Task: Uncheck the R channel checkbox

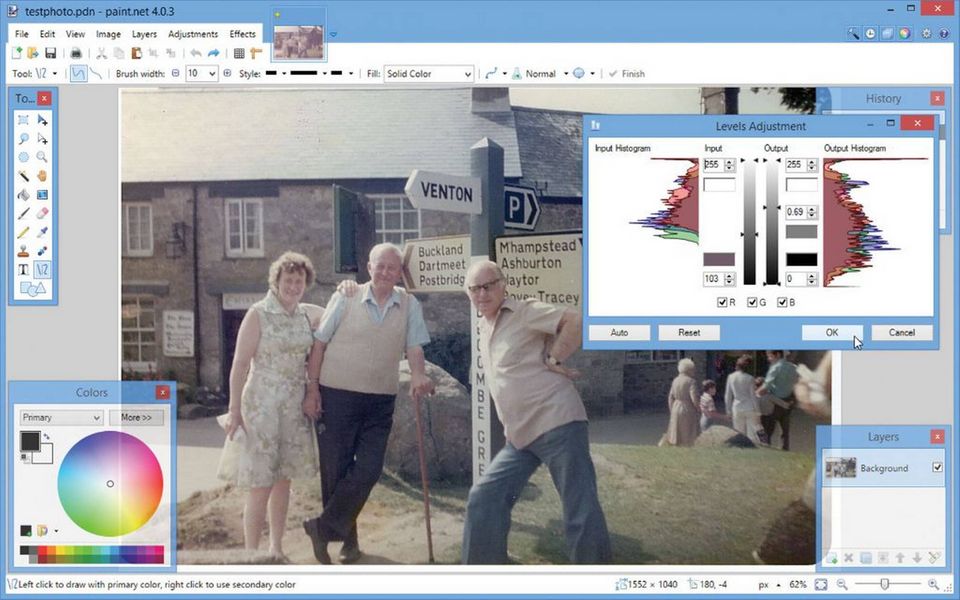Action: pyautogui.click(x=723, y=303)
